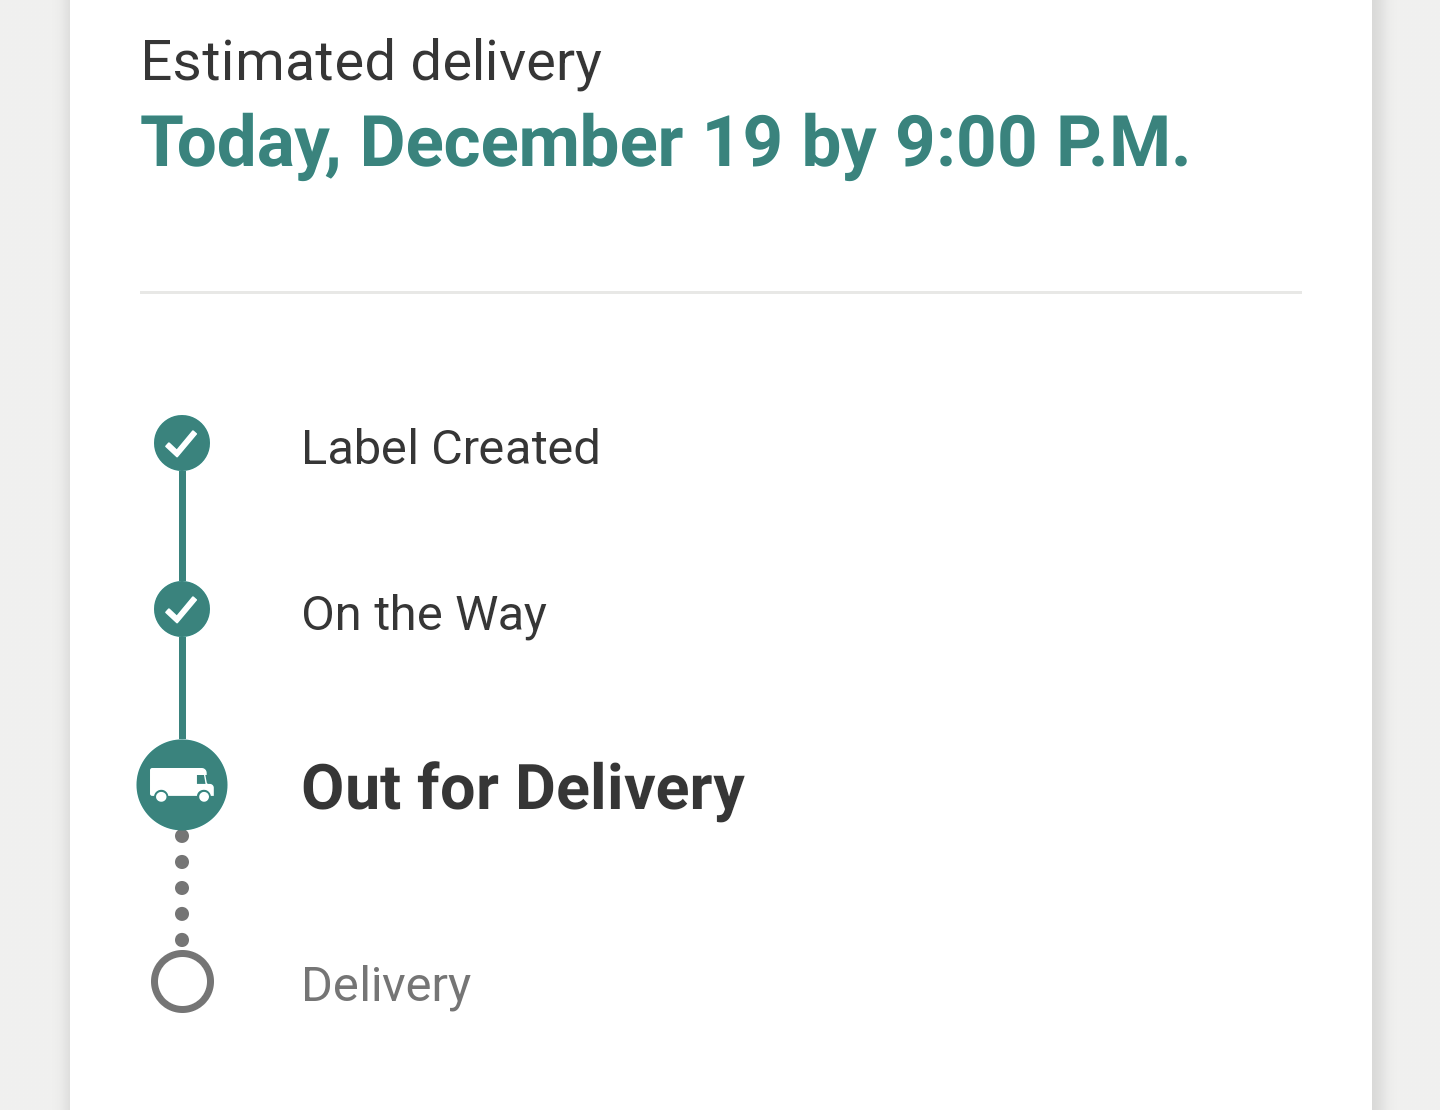Select the On the Way step label
Screen dimensions: 1440x1110
pos(424,614)
